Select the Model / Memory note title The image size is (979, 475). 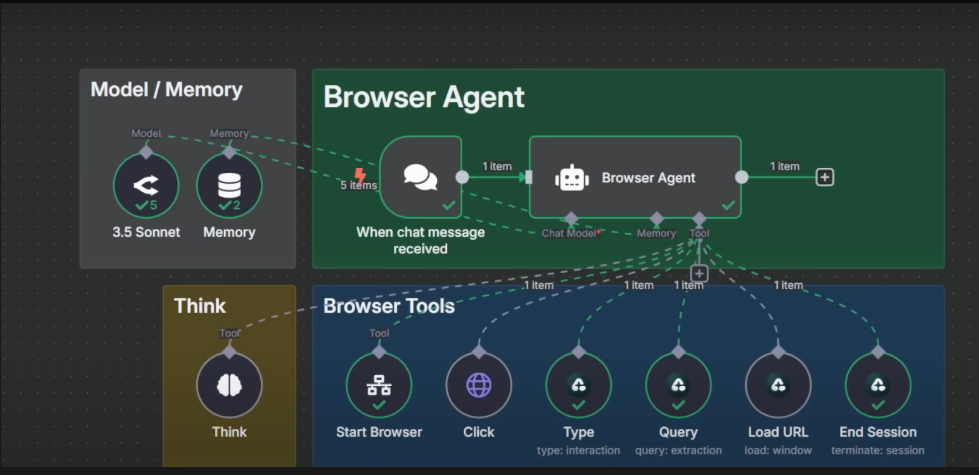point(167,89)
